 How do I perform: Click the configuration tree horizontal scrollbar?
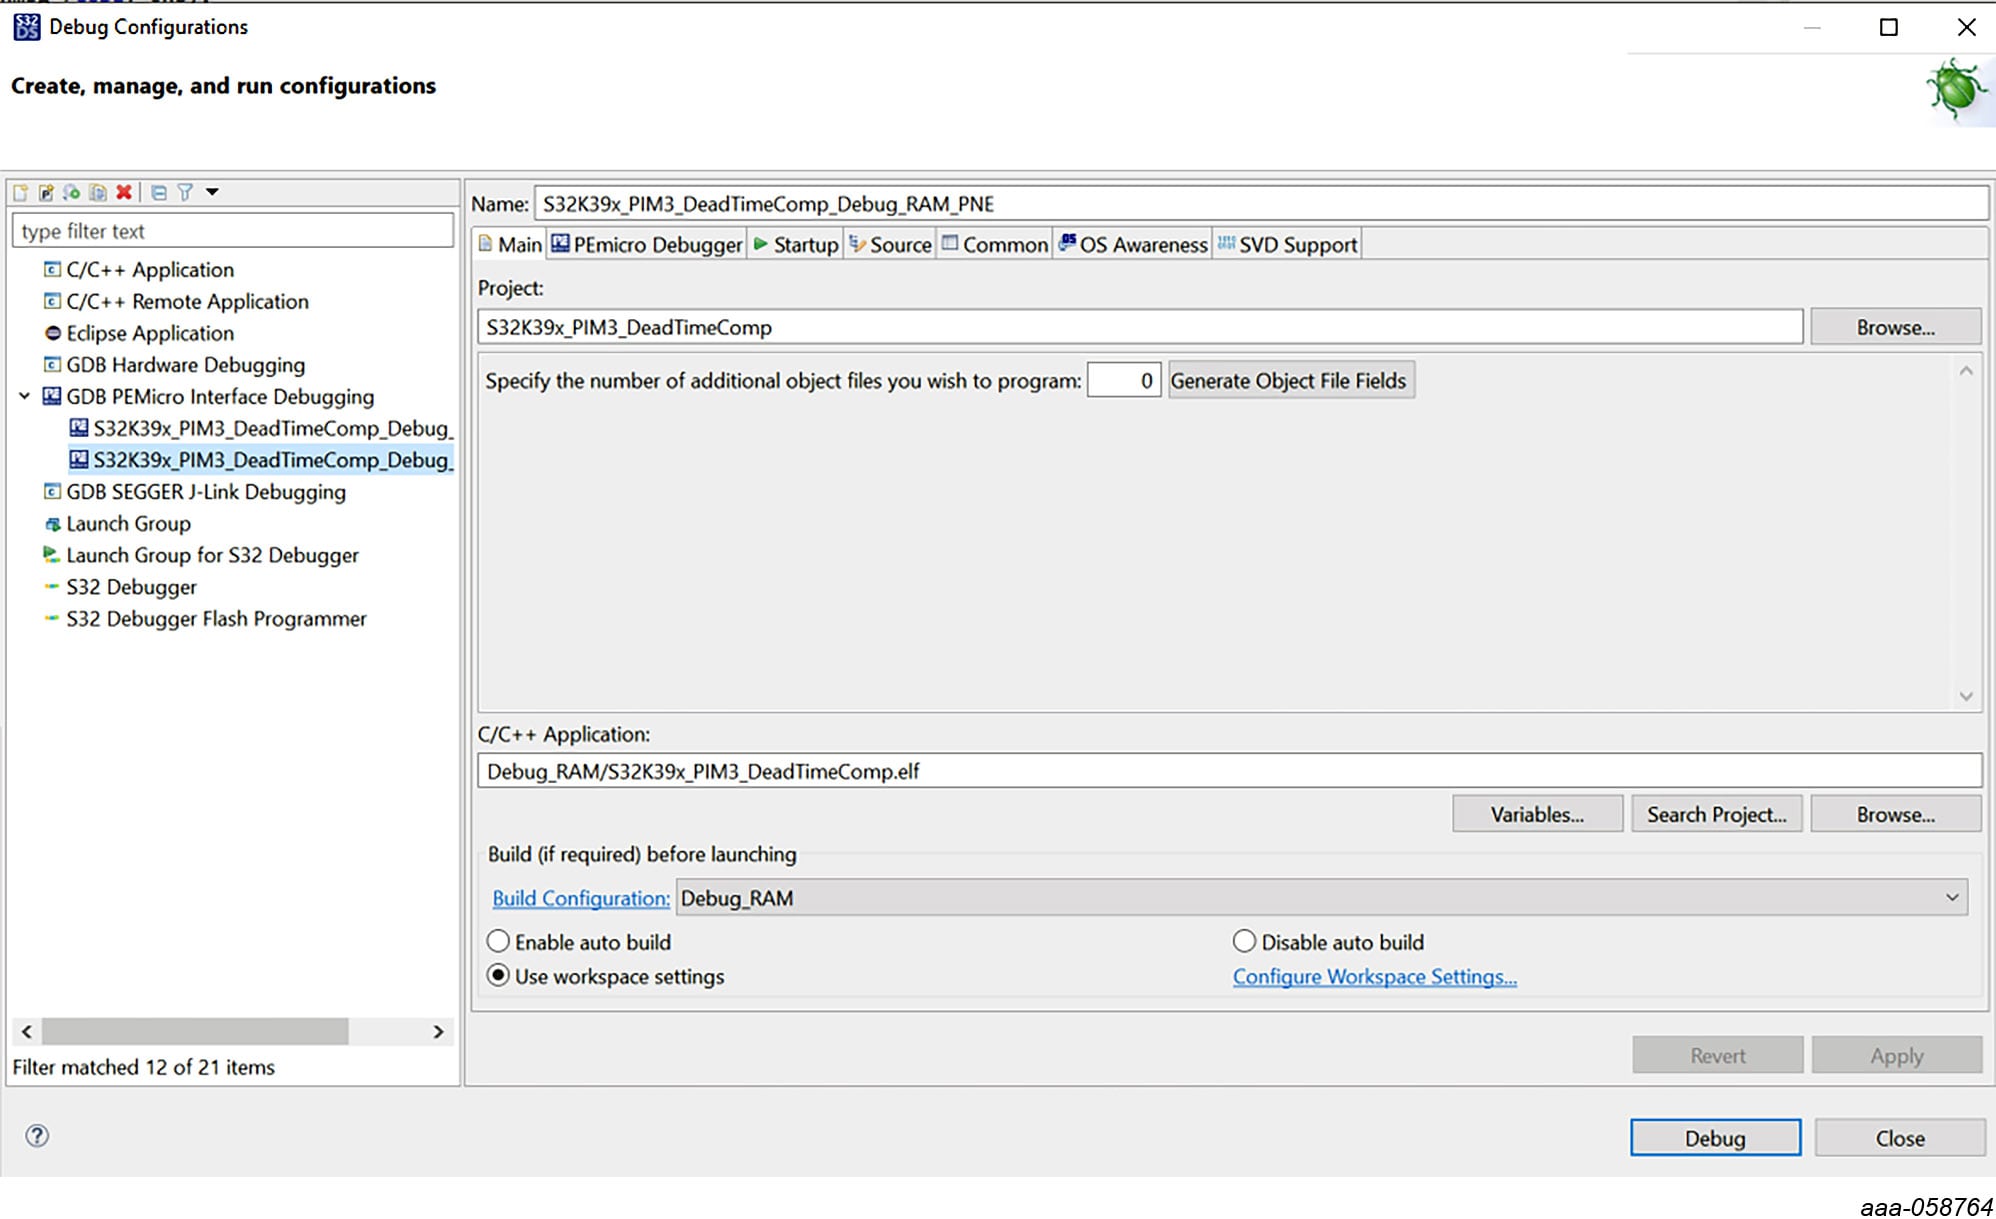click(x=195, y=1031)
